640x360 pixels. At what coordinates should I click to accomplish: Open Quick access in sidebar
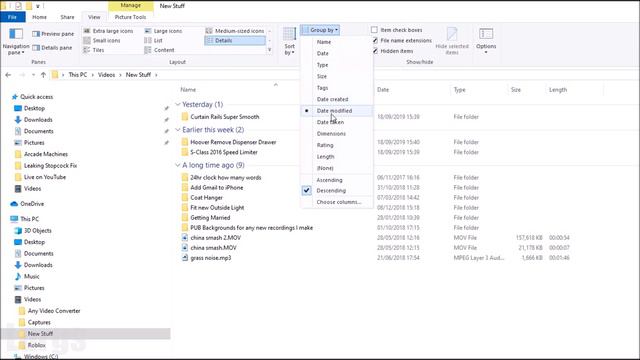(x=32, y=97)
